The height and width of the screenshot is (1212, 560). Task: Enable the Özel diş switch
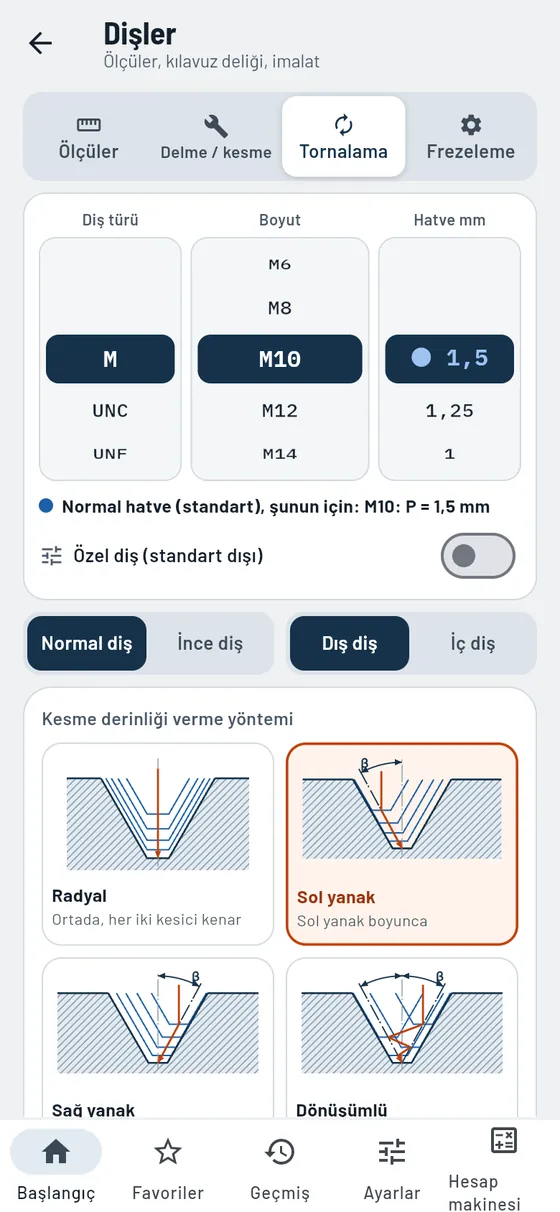pyautogui.click(x=478, y=556)
